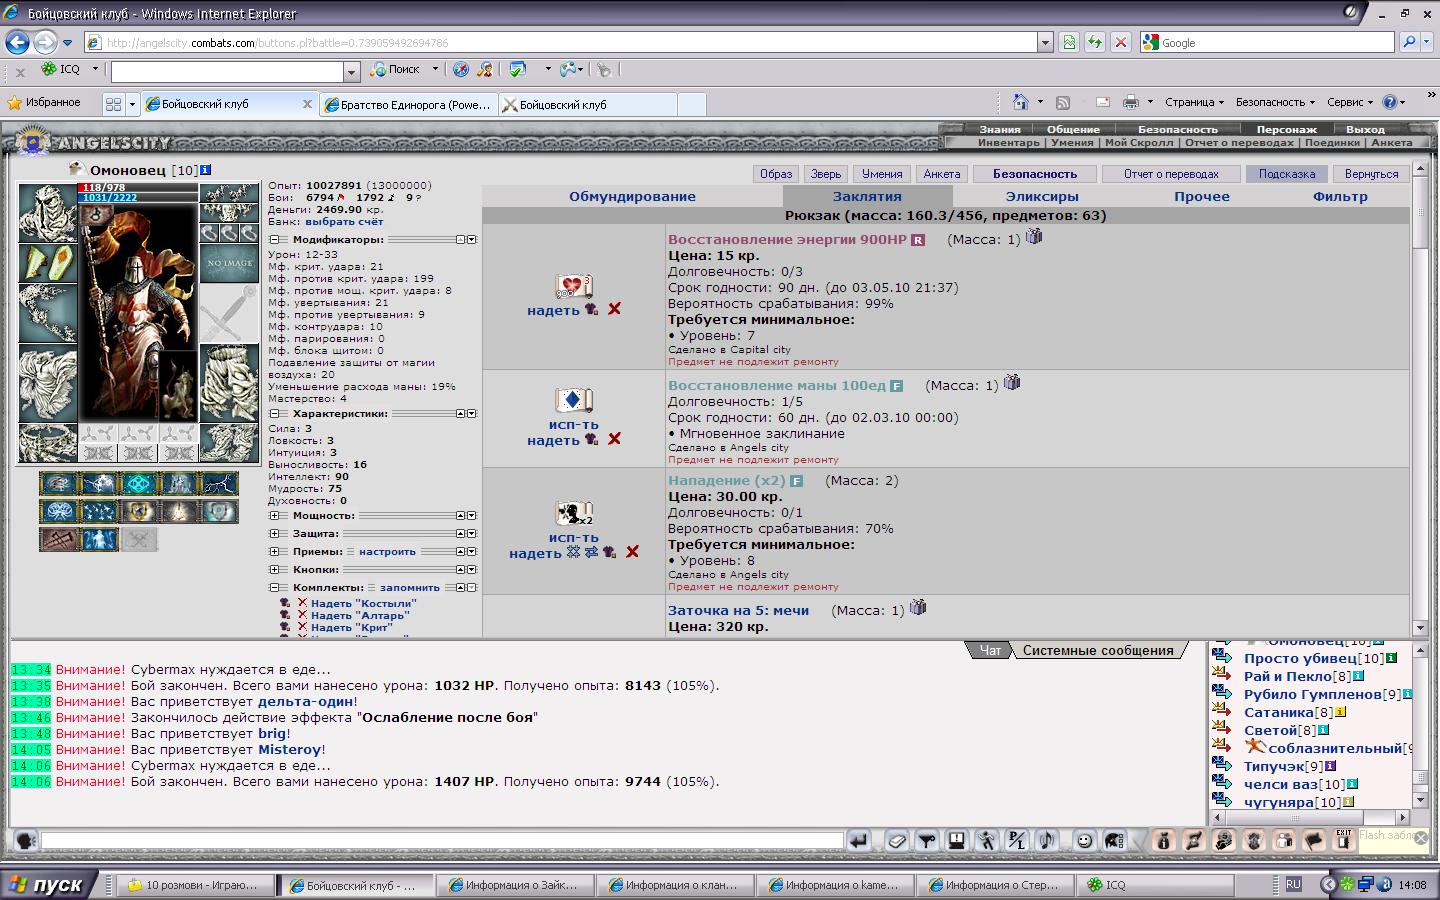Click the Восстановление маны 100ед scroll icon
Viewport: 1440px width, 900px height.
click(x=573, y=401)
